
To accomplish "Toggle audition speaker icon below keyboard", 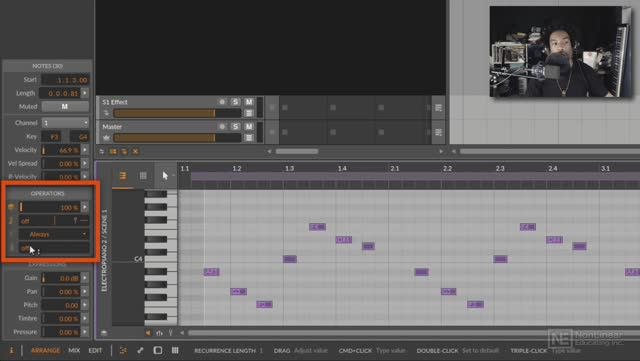I will 148,333.
